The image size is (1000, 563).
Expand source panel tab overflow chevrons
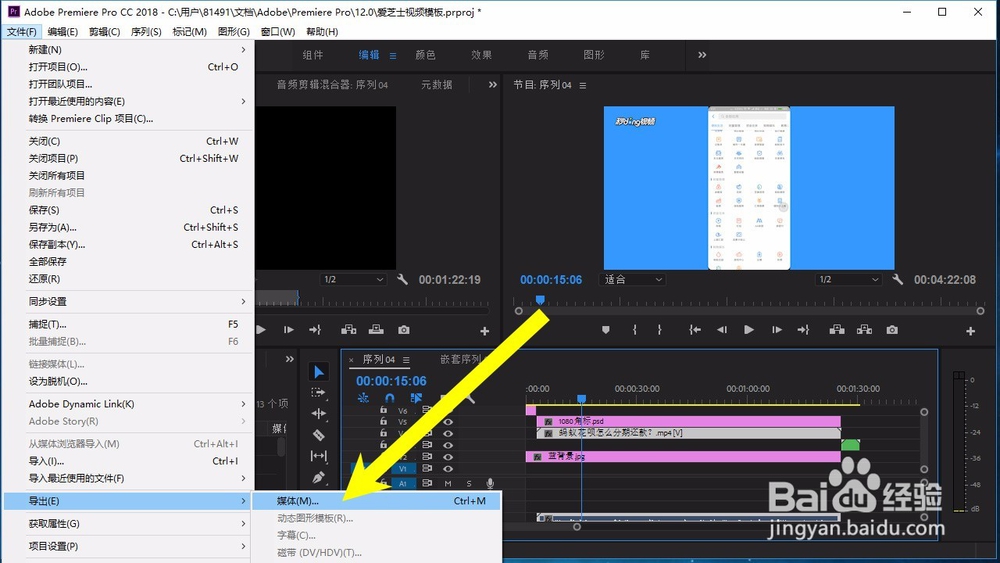coord(492,84)
